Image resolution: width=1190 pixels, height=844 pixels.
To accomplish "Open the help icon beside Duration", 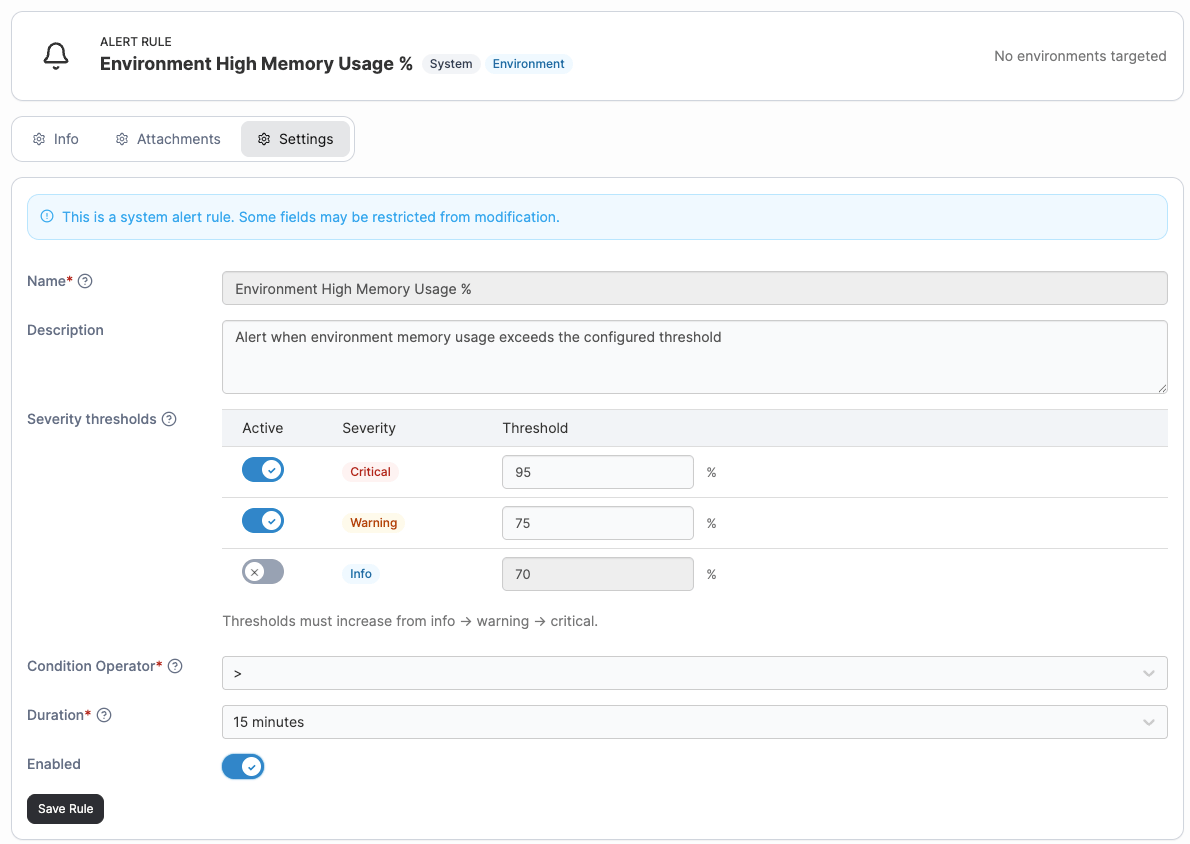I will tap(104, 715).
